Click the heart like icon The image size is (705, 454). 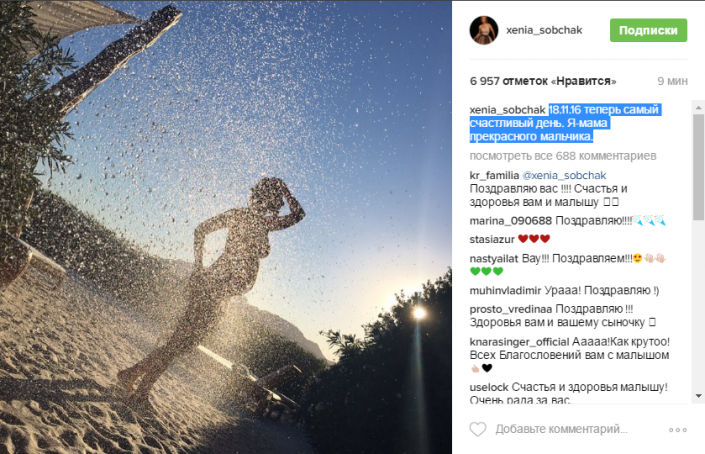[477, 429]
